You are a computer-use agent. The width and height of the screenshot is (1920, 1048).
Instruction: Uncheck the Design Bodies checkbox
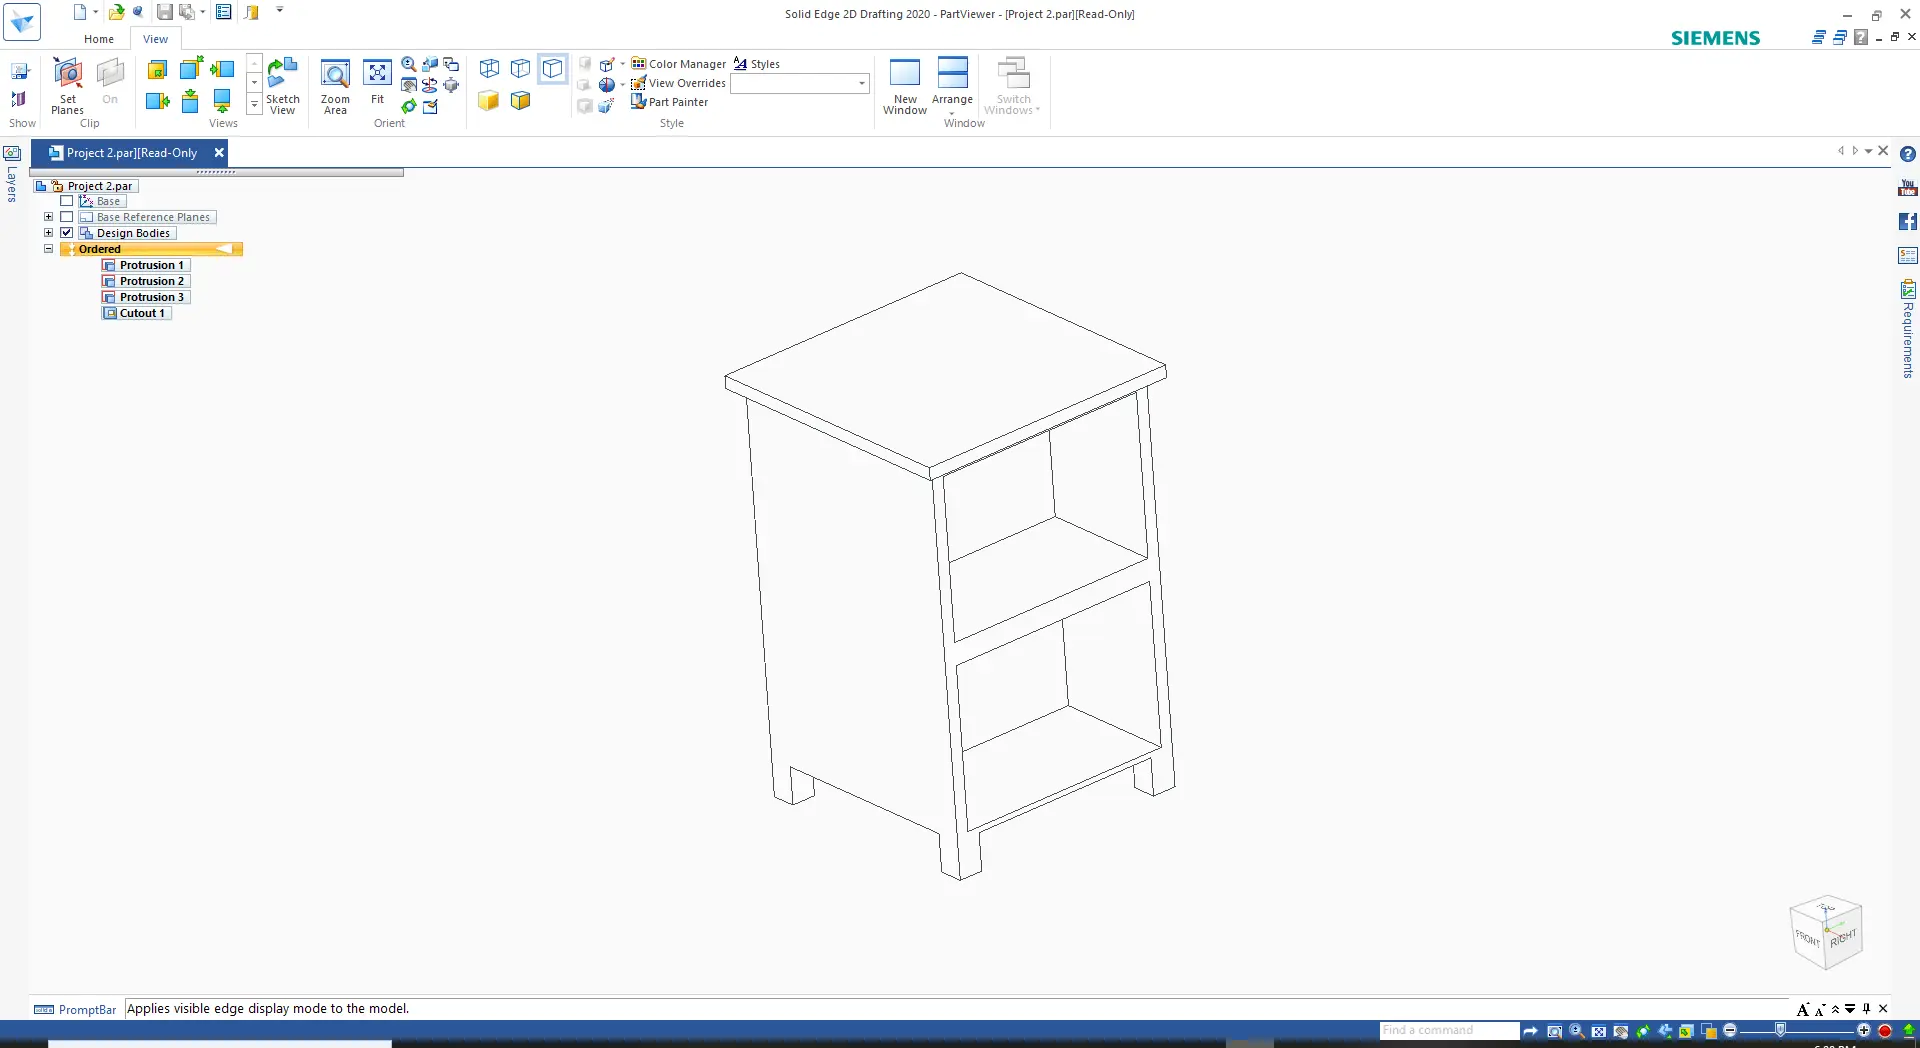(67, 233)
